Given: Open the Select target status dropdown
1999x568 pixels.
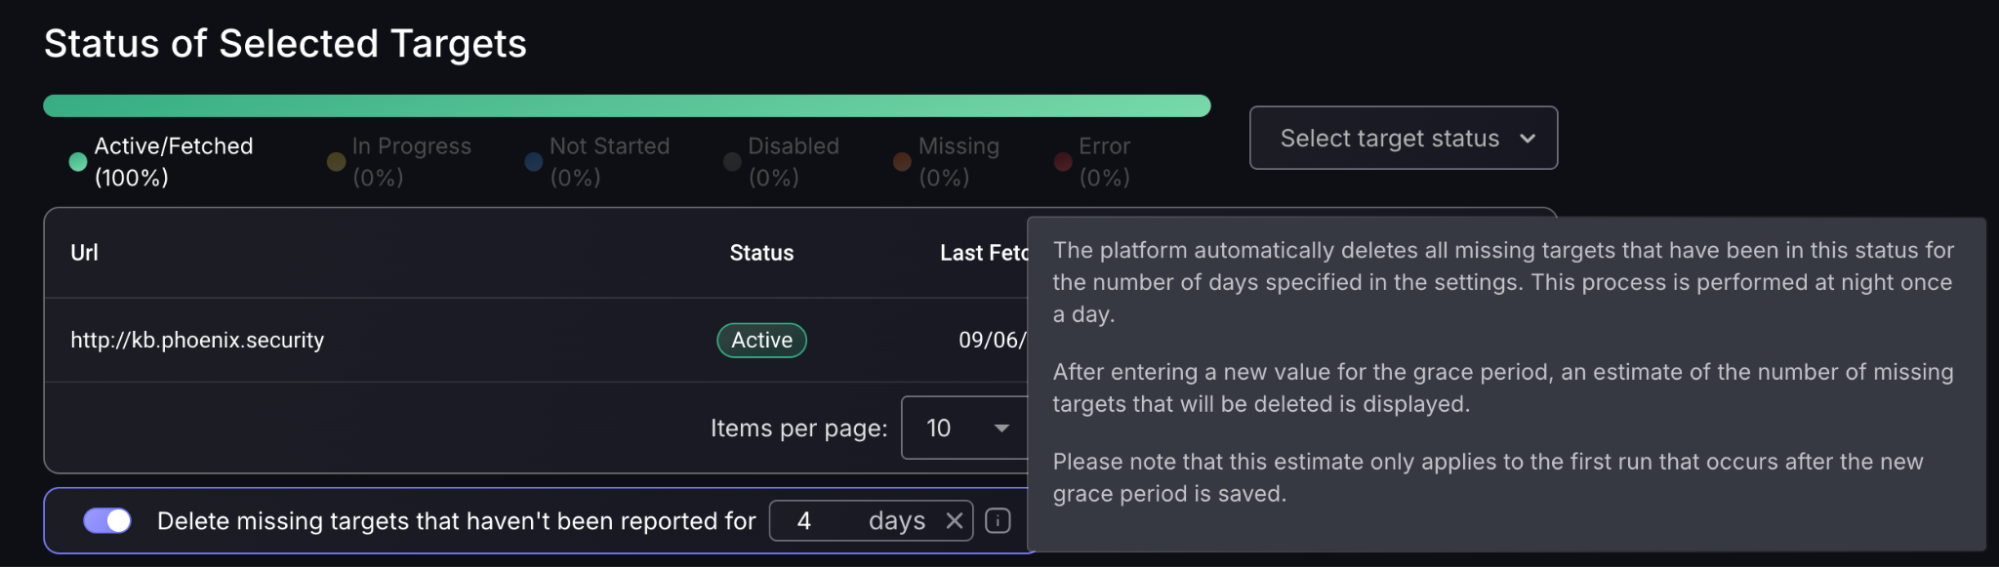Looking at the screenshot, I should [x=1403, y=138].
